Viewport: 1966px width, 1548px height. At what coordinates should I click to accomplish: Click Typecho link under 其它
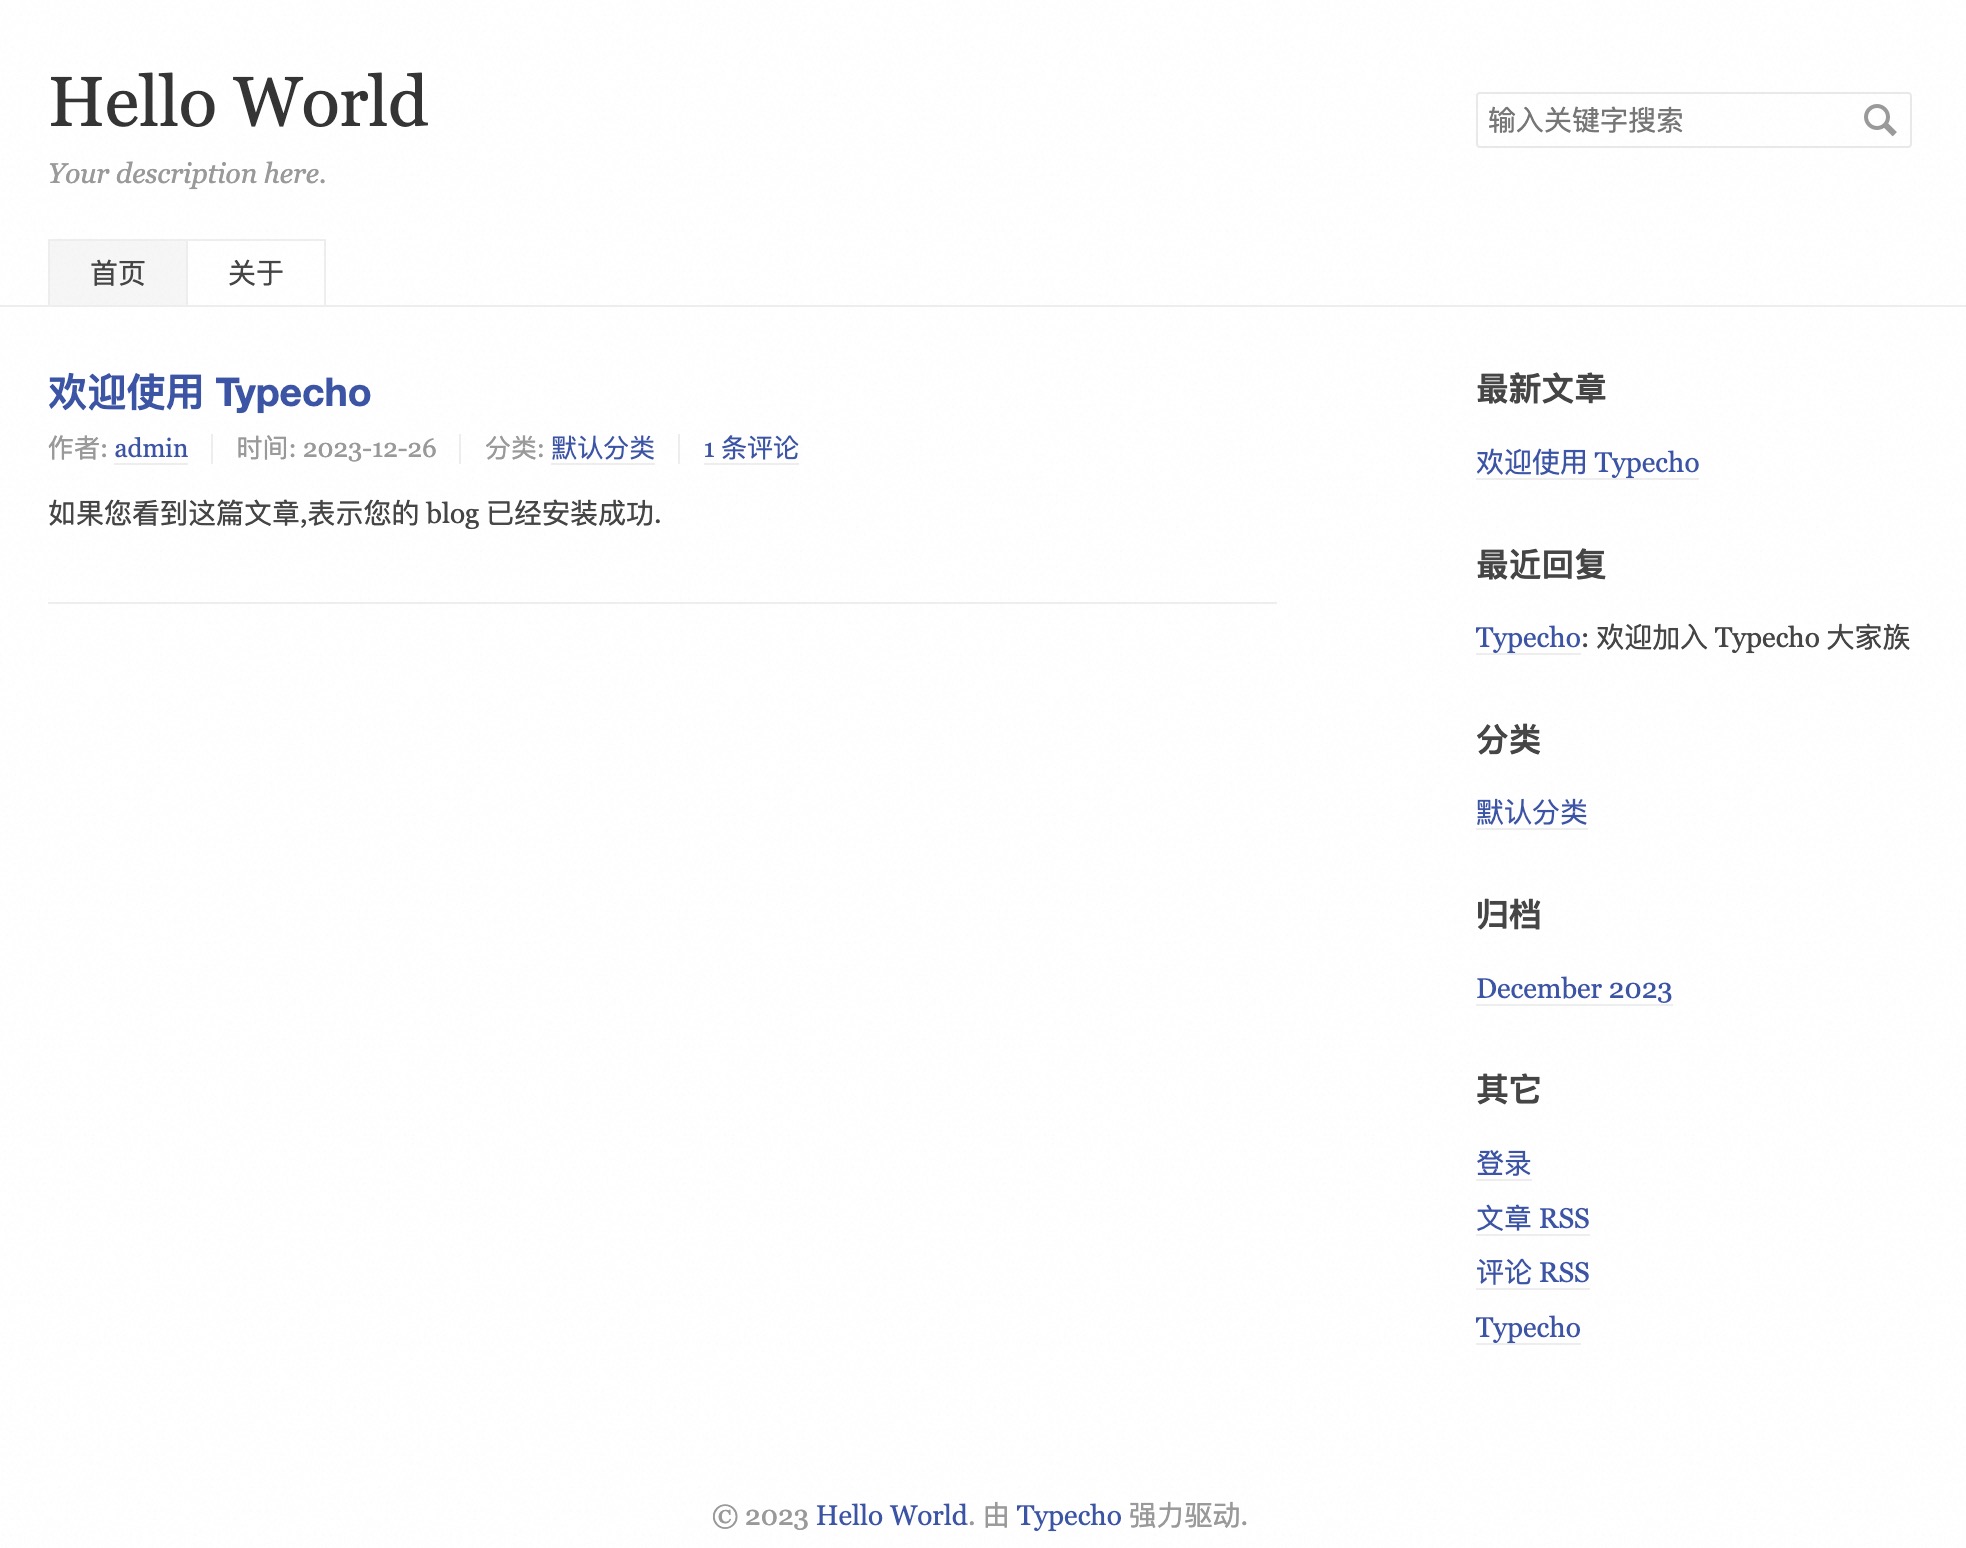[1528, 1327]
